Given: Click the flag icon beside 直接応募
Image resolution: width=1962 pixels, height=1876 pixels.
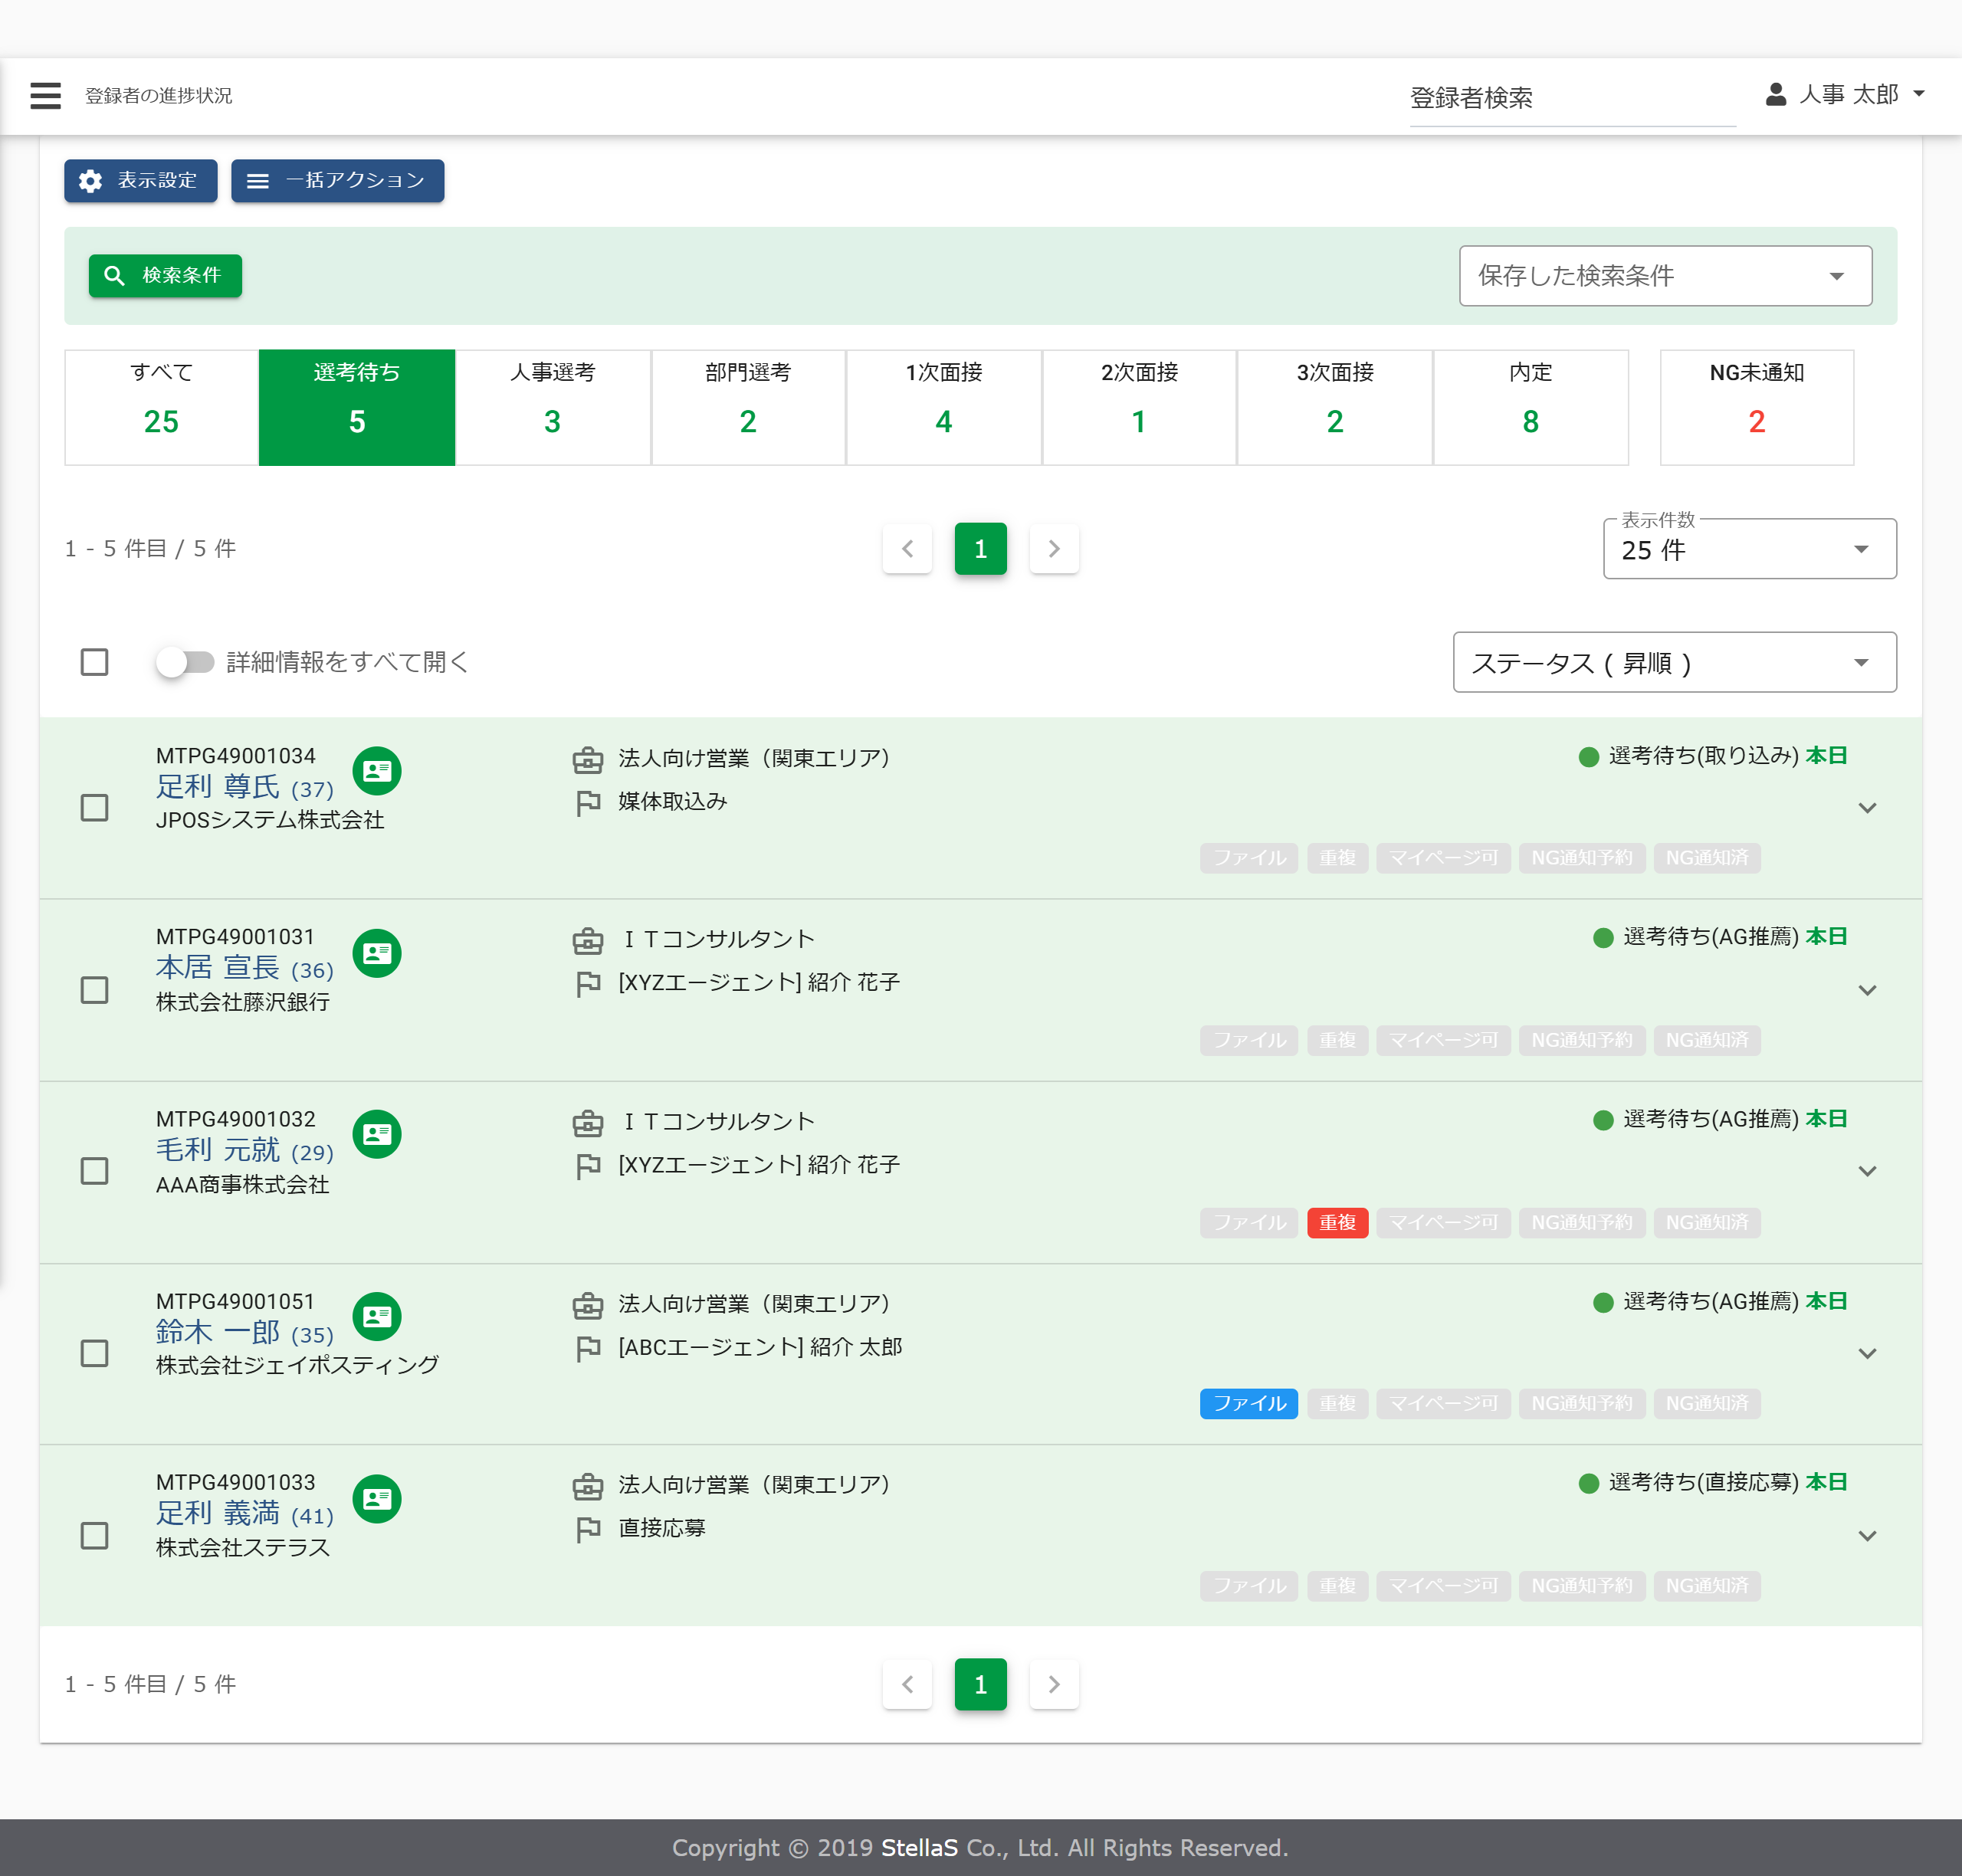Looking at the screenshot, I should coord(588,1527).
